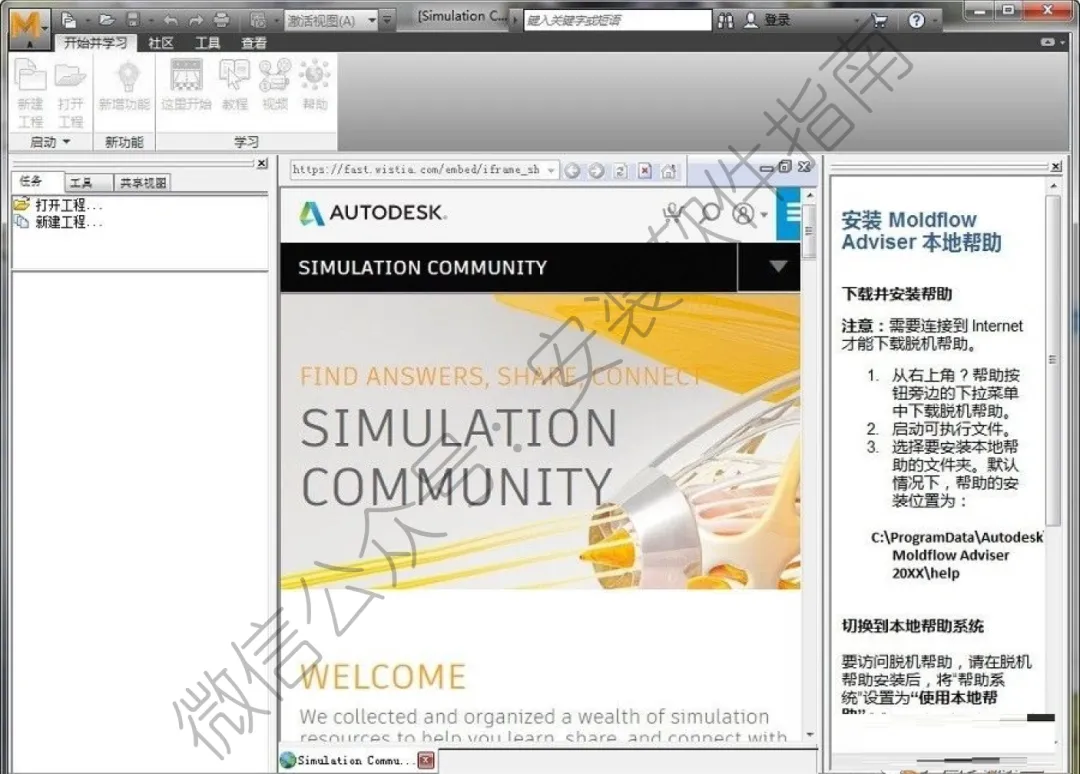Viewport: 1080px width, 774px height.
Task: Click the Autodesk page user account icon
Action: pos(743,214)
